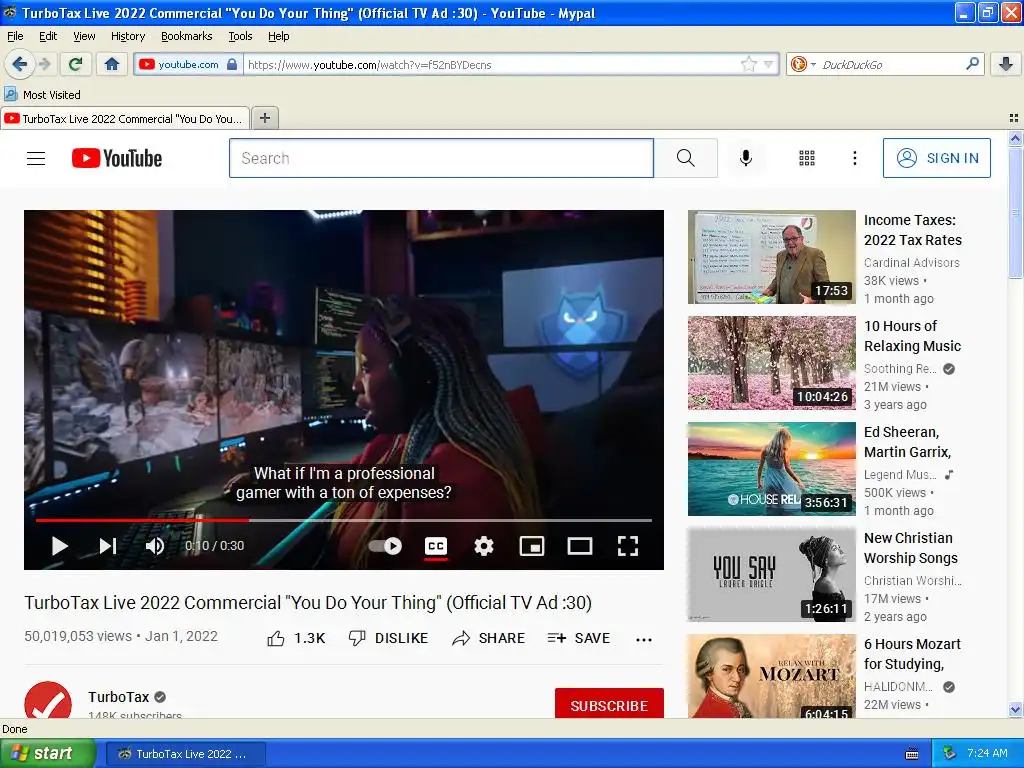Skip to next video with Next button

coord(108,546)
